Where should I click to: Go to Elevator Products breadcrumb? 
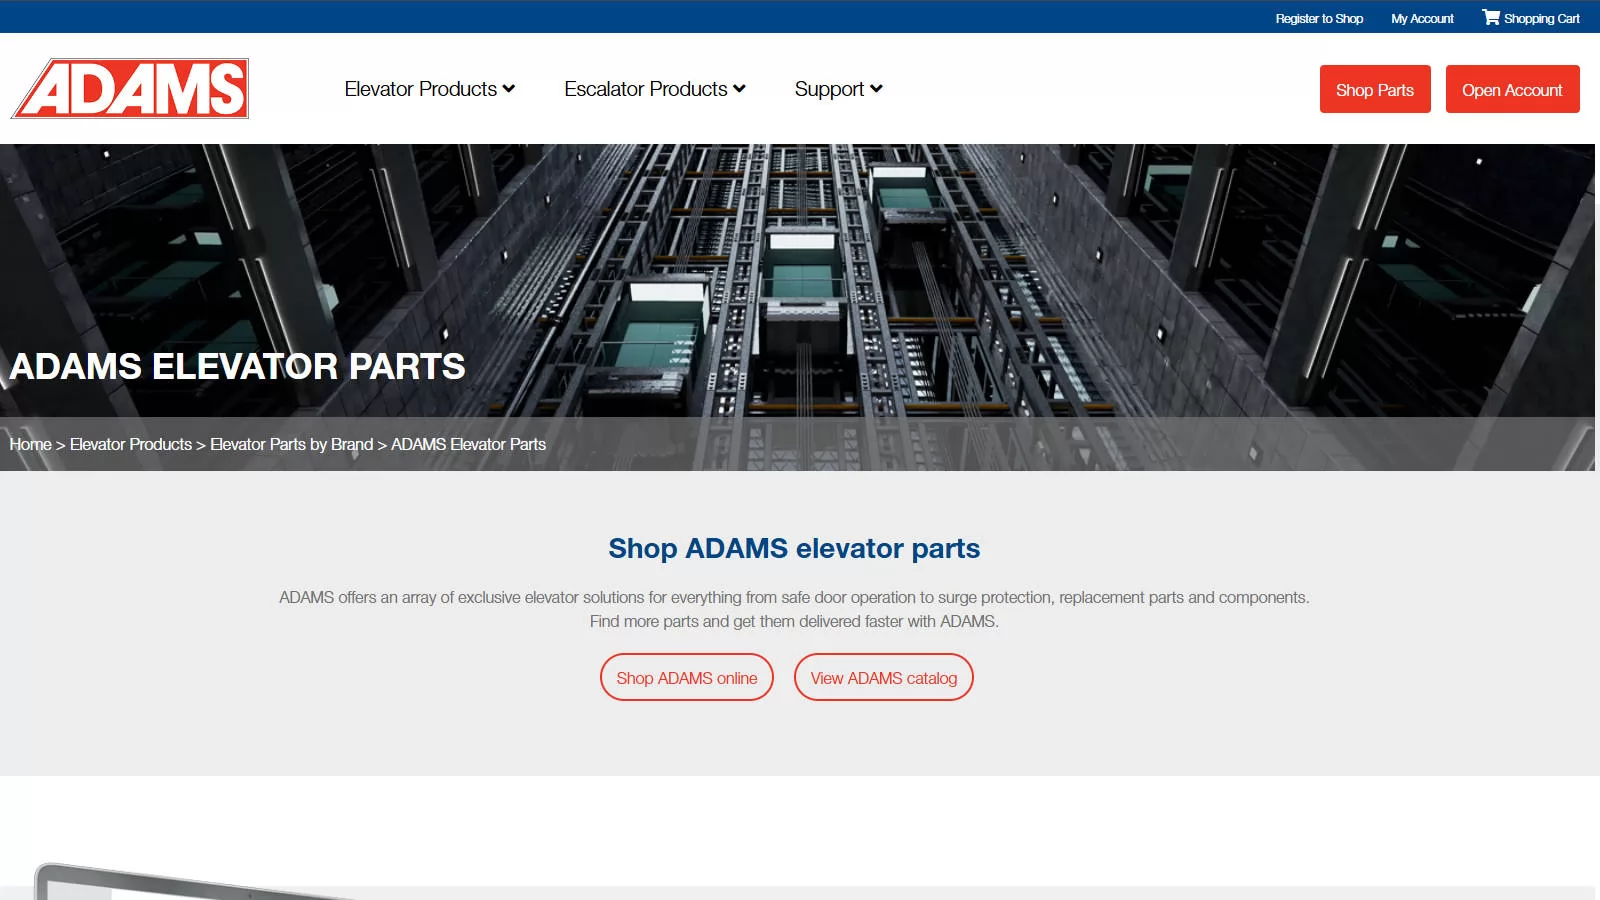click(x=131, y=444)
